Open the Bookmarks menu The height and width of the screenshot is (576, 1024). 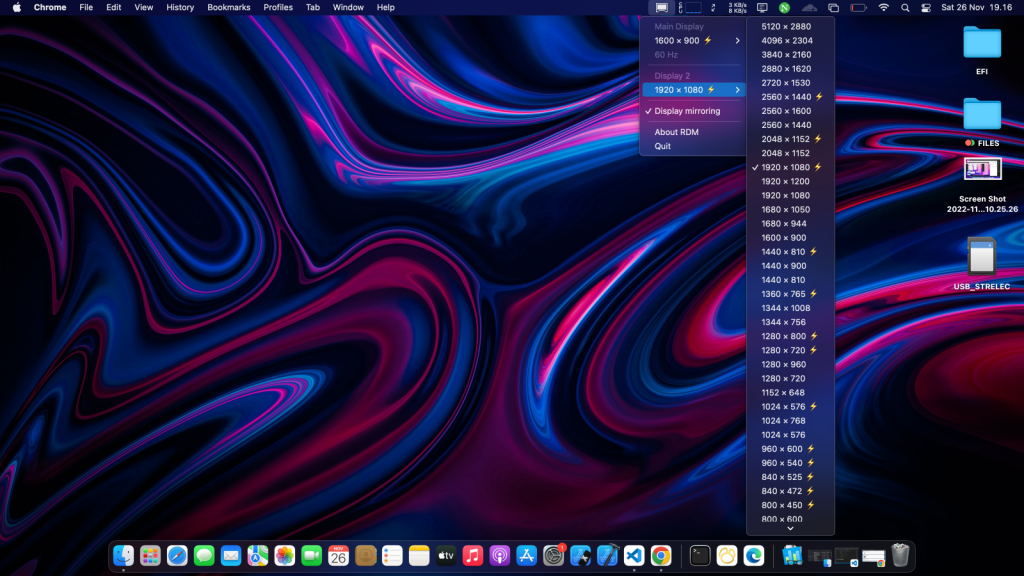tap(229, 7)
